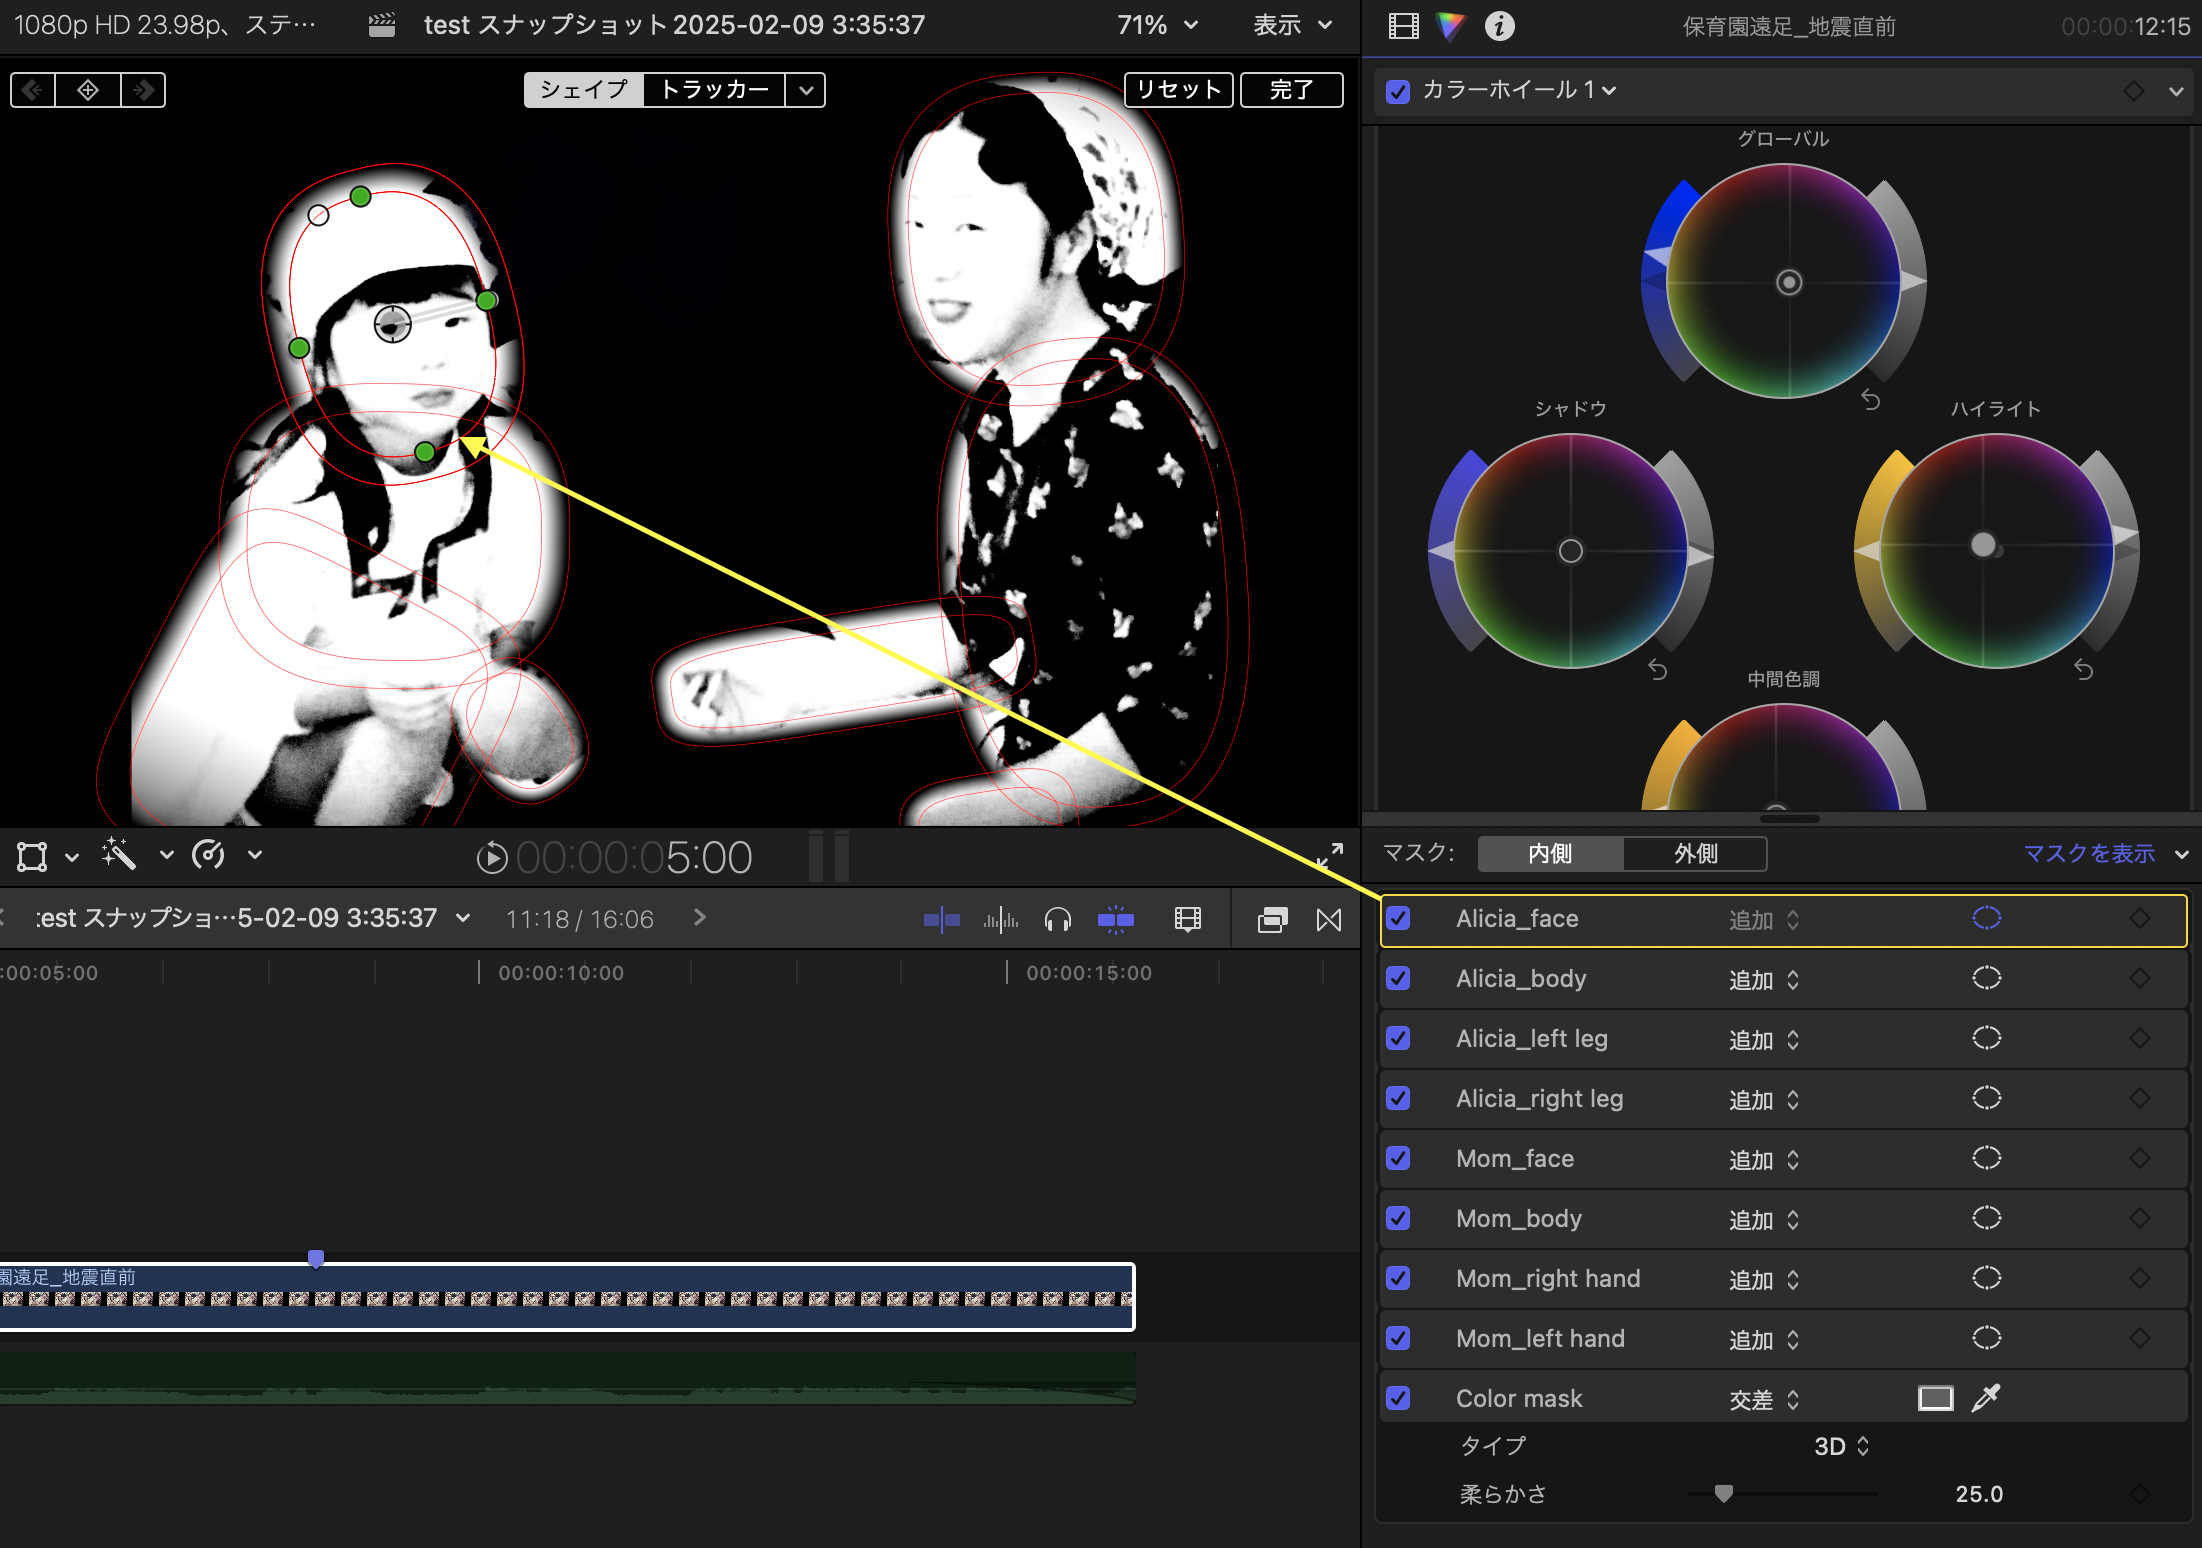
Task: Reset the Shadows color wheel
Action: click(1658, 670)
